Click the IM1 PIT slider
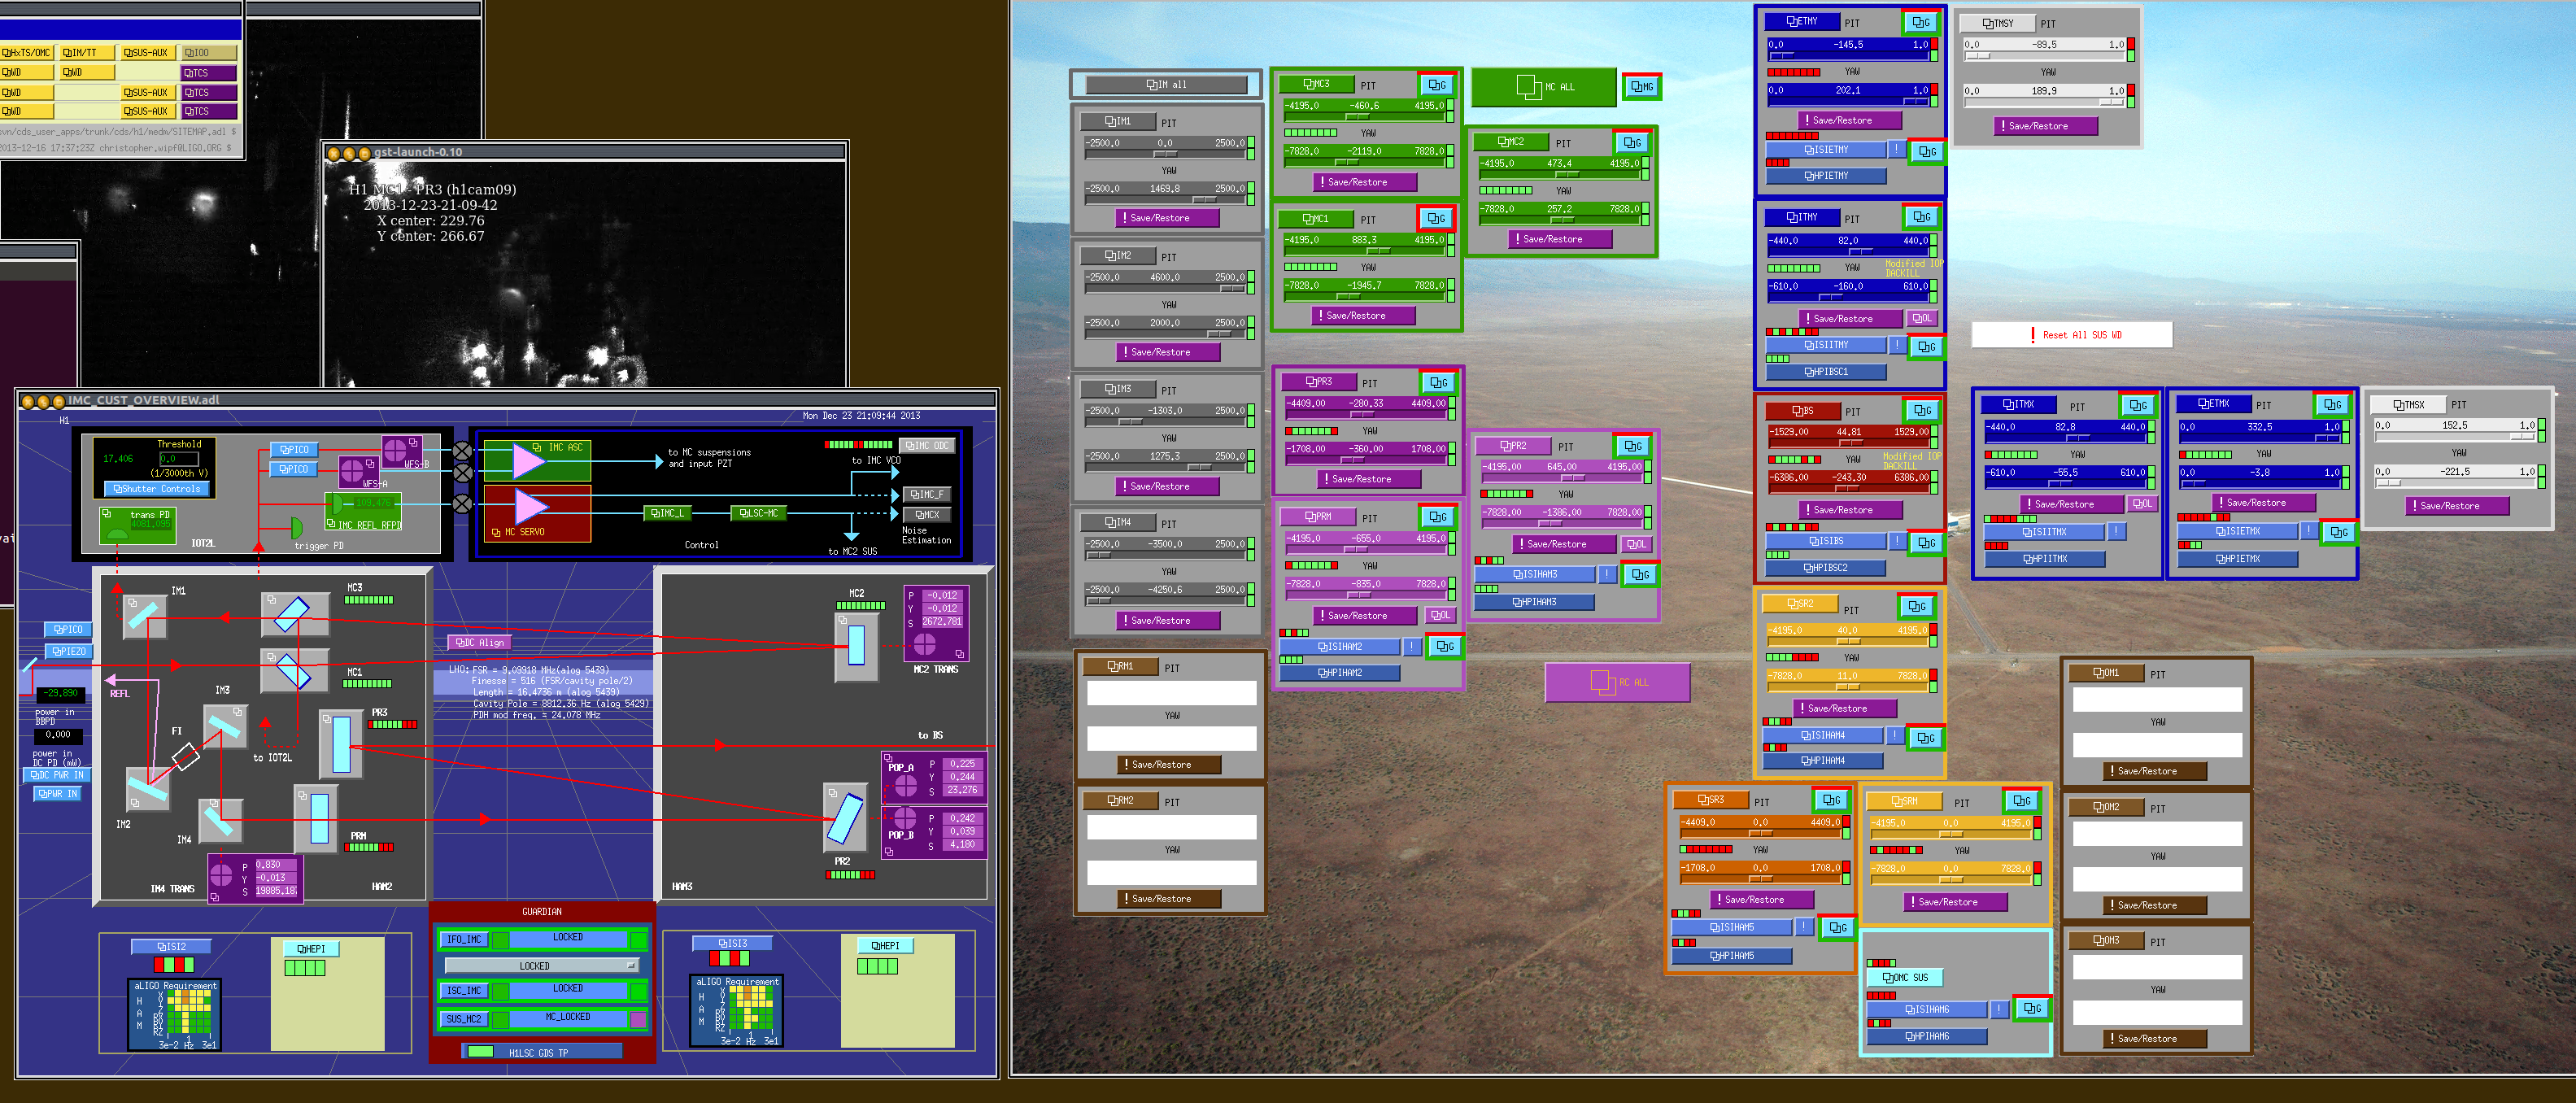The width and height of the screenshot is (2576, 1103). 1165,154
